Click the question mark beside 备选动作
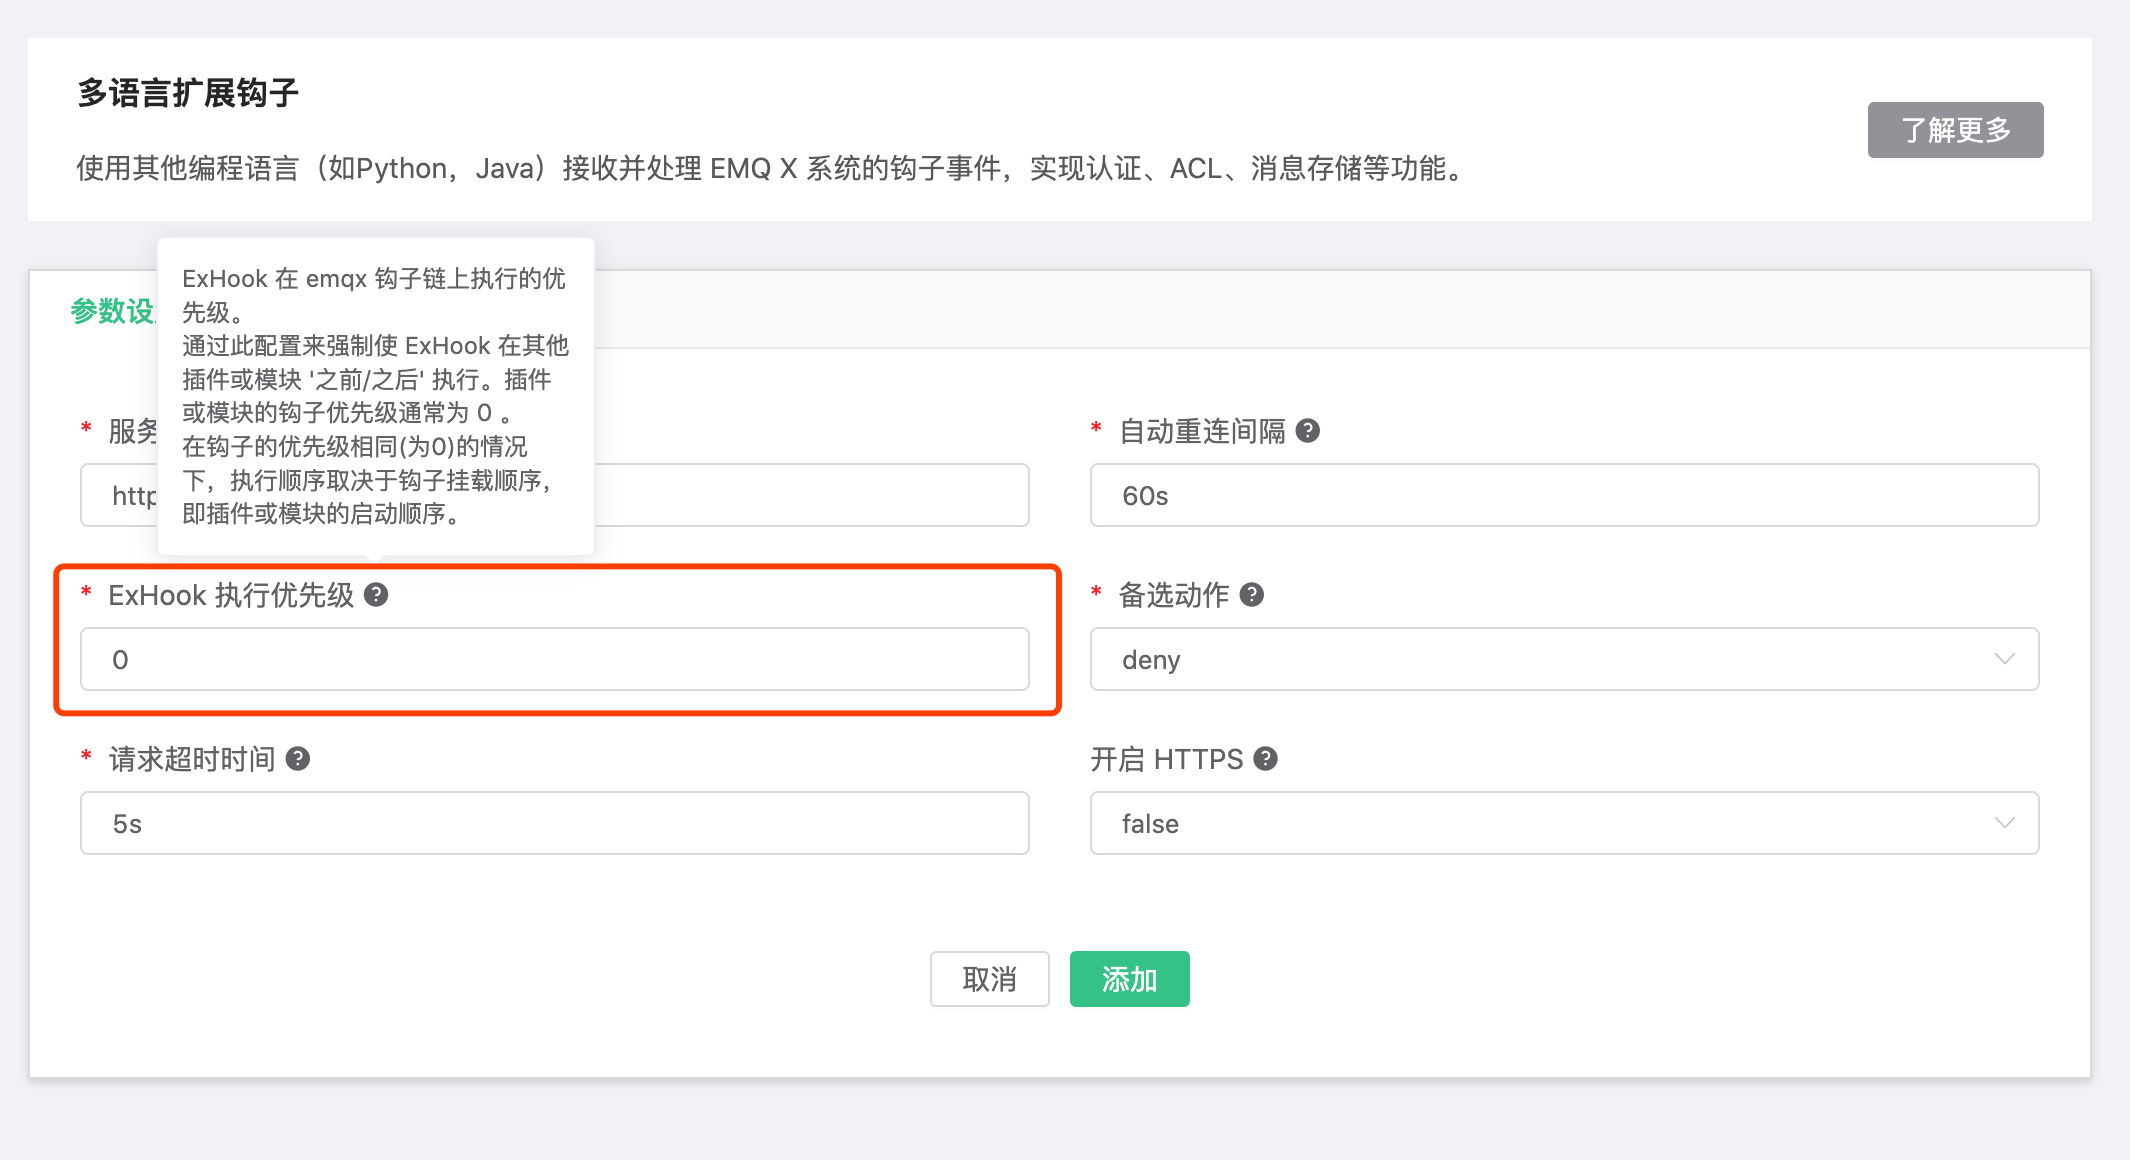 [x=1252, y=595]
